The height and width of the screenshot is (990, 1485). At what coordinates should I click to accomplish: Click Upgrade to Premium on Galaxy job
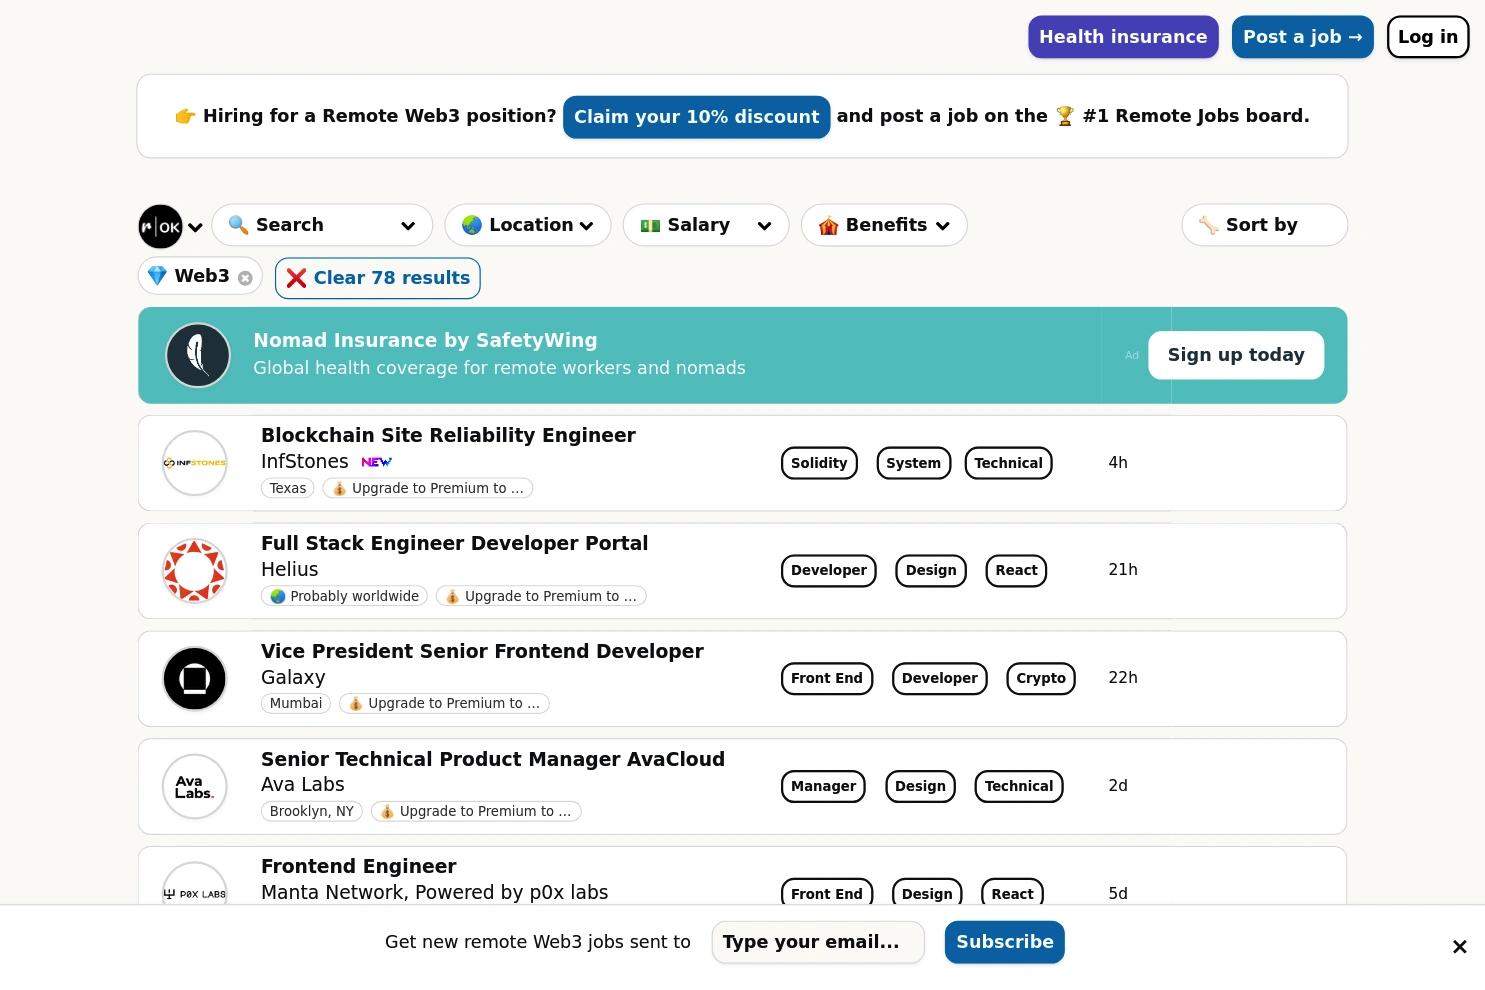444,703
